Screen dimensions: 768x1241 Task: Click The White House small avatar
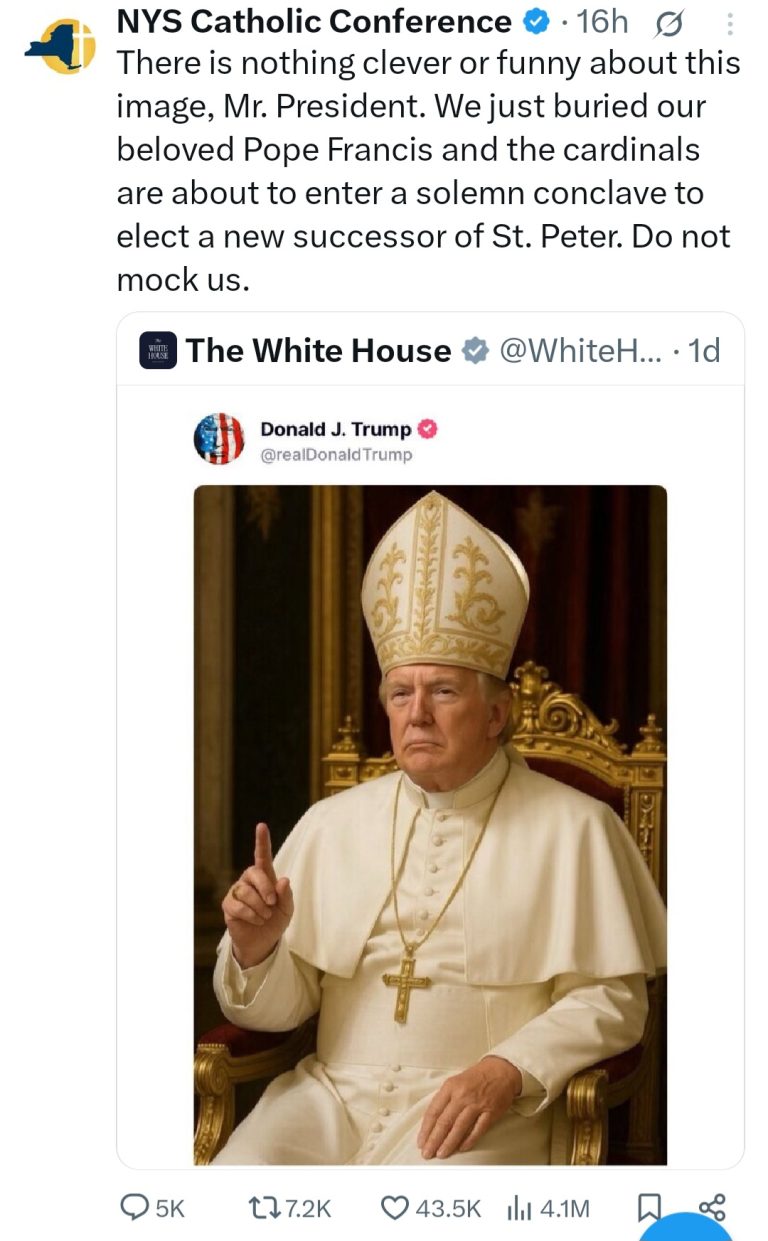(158, 351)
